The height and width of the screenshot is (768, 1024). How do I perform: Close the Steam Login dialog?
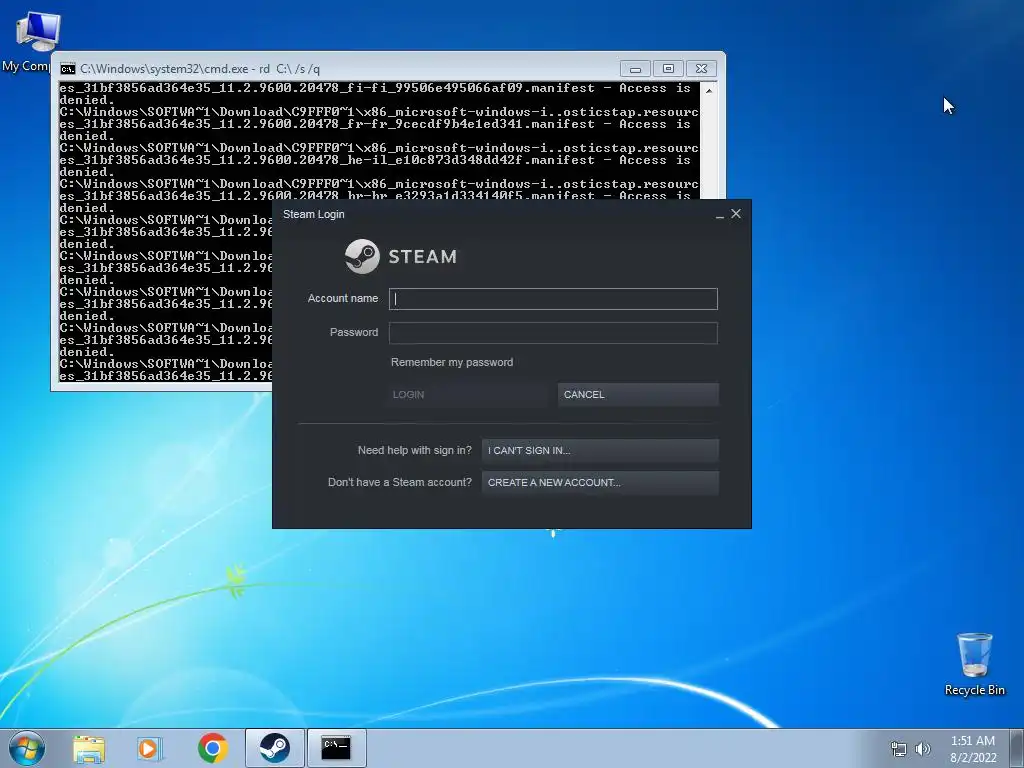(736, 214)
